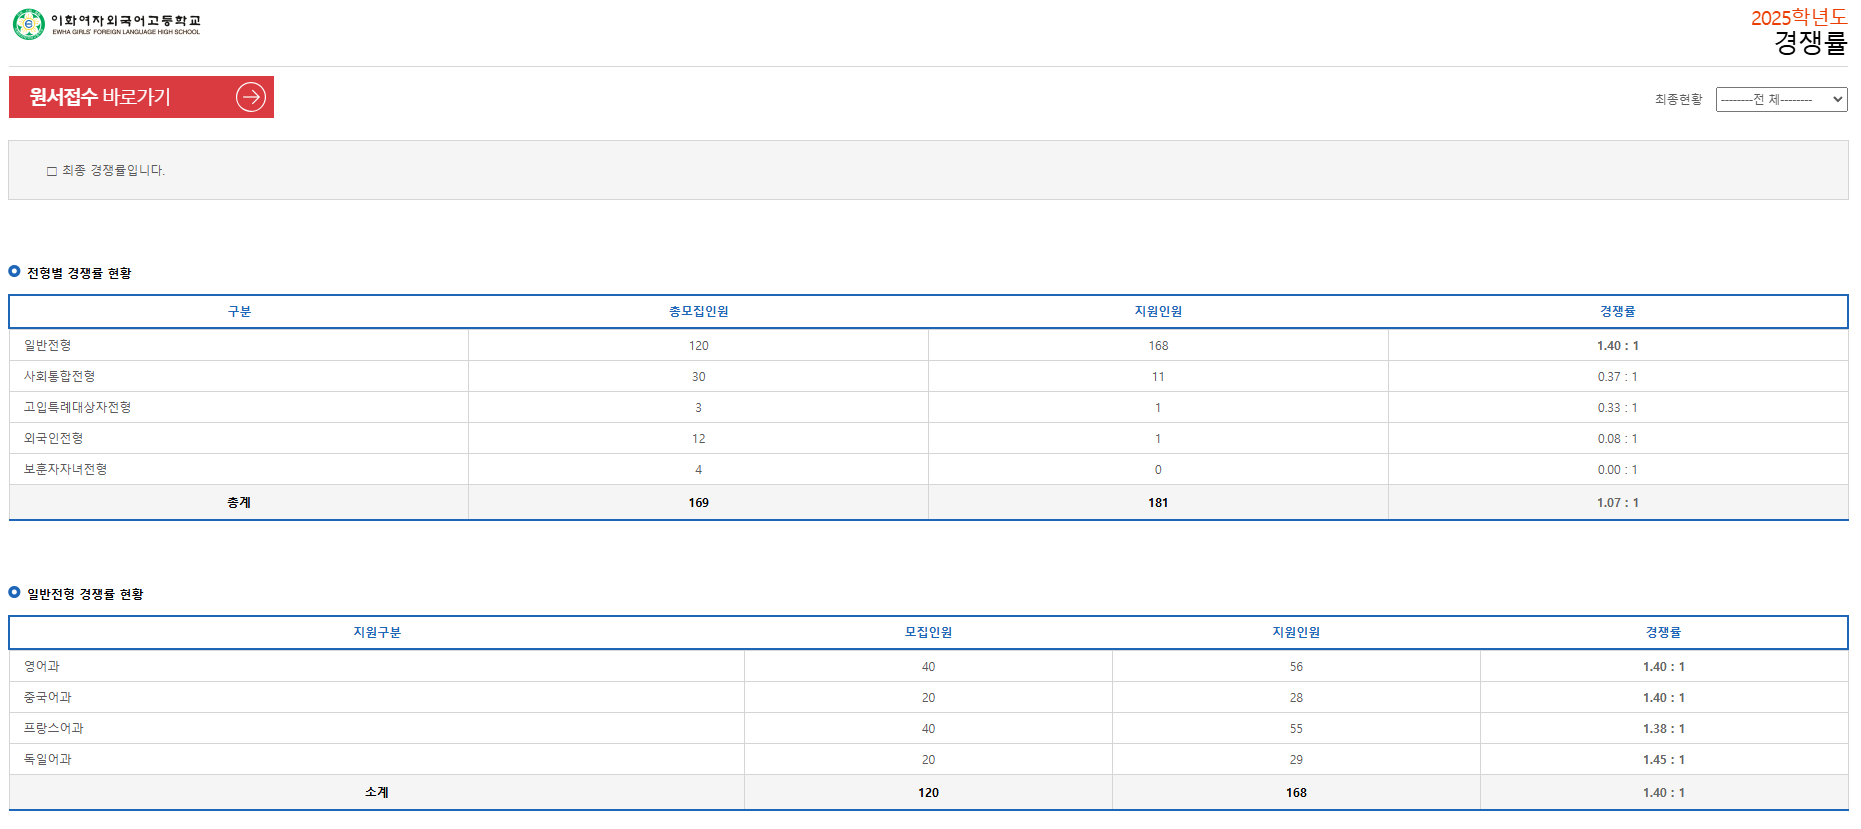Click the blue bullet beside 전형별 경쟁률 현황
This screenshot has height=829, width=1861.
pyautogui.click(x=14, y=271)
